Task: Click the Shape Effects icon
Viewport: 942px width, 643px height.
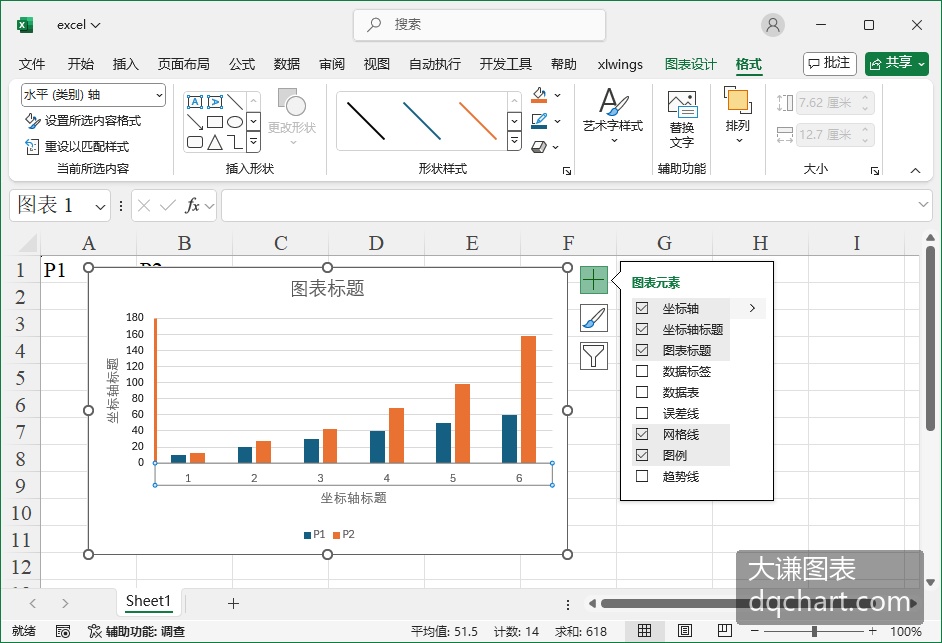Action: point(539,147)
